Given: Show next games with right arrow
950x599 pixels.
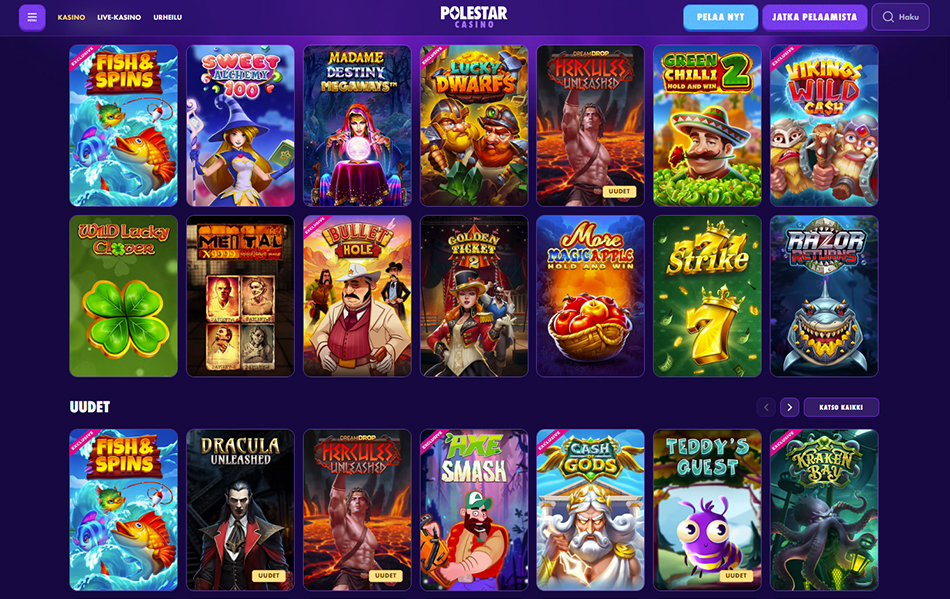Looking at the screenshot, I should pyautogui.click(x=789, y=408).
